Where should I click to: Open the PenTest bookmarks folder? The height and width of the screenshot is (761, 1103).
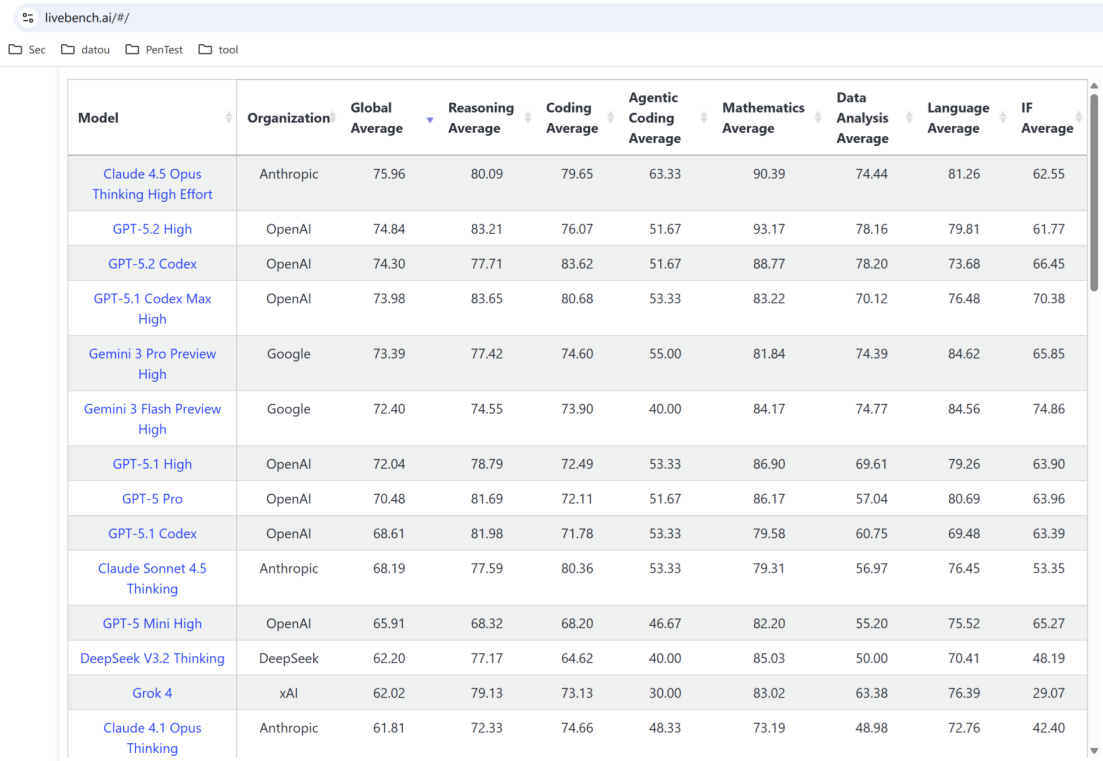click(x=154, y=49)
